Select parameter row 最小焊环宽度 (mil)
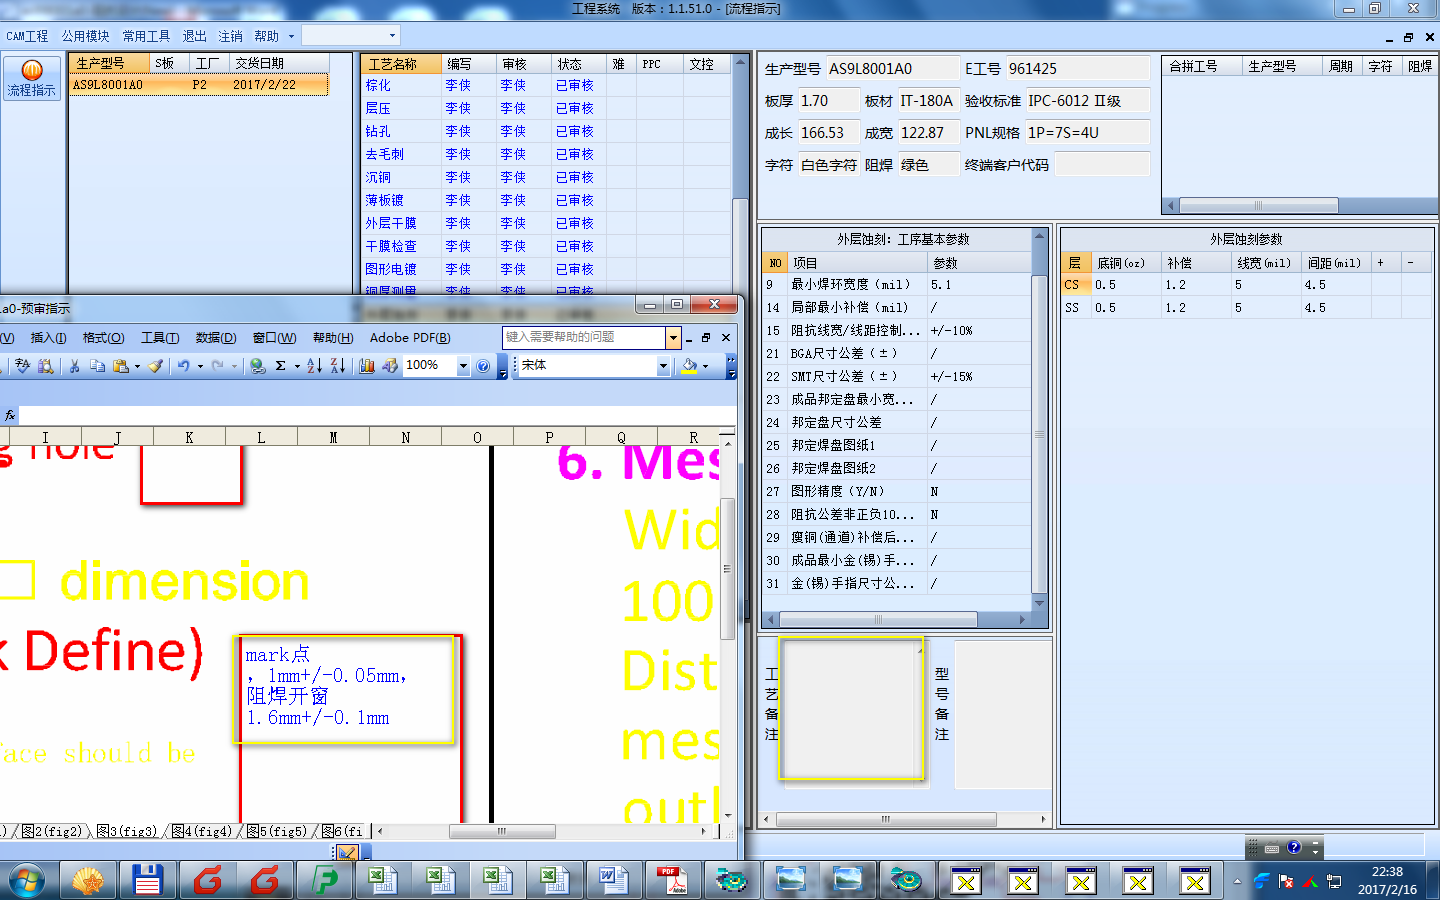This screenshot has width=1440, height=900. click(x=897, y=285)
